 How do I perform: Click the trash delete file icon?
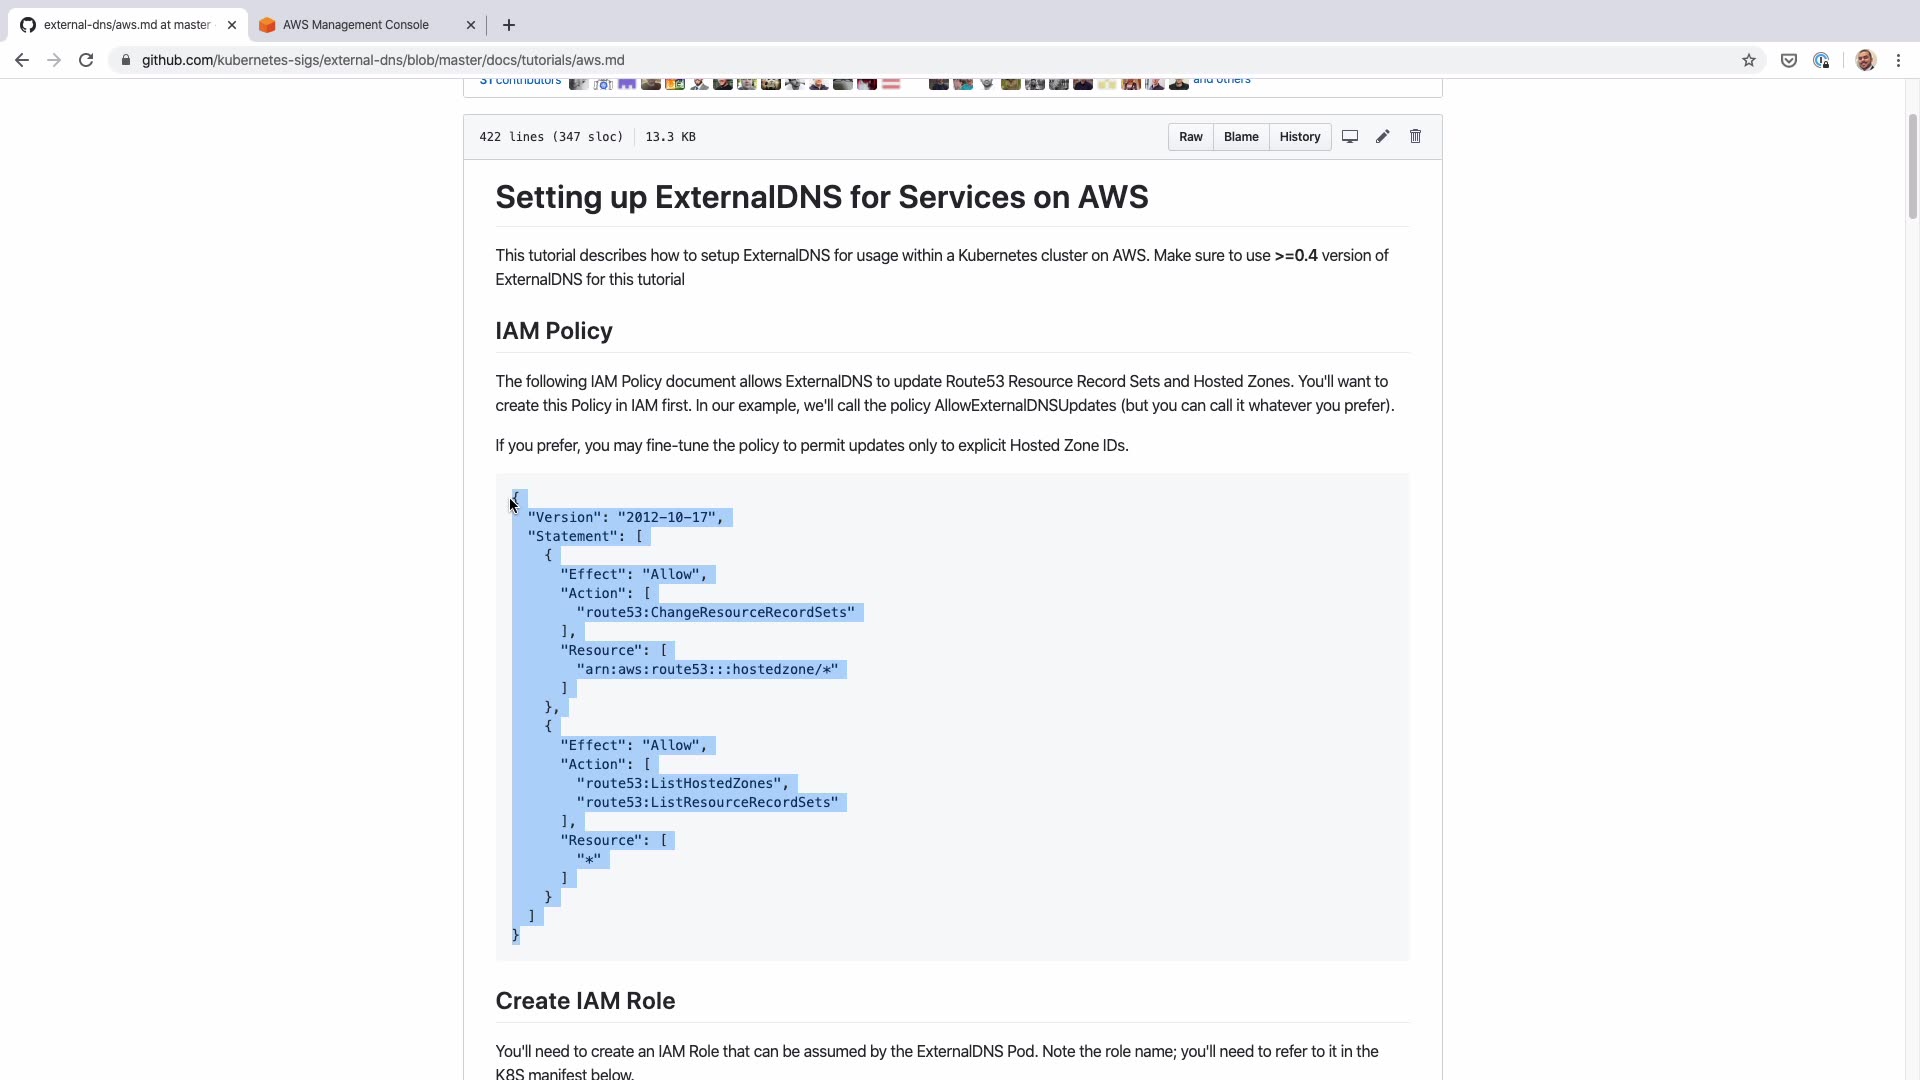click(x=1415, y=137)
